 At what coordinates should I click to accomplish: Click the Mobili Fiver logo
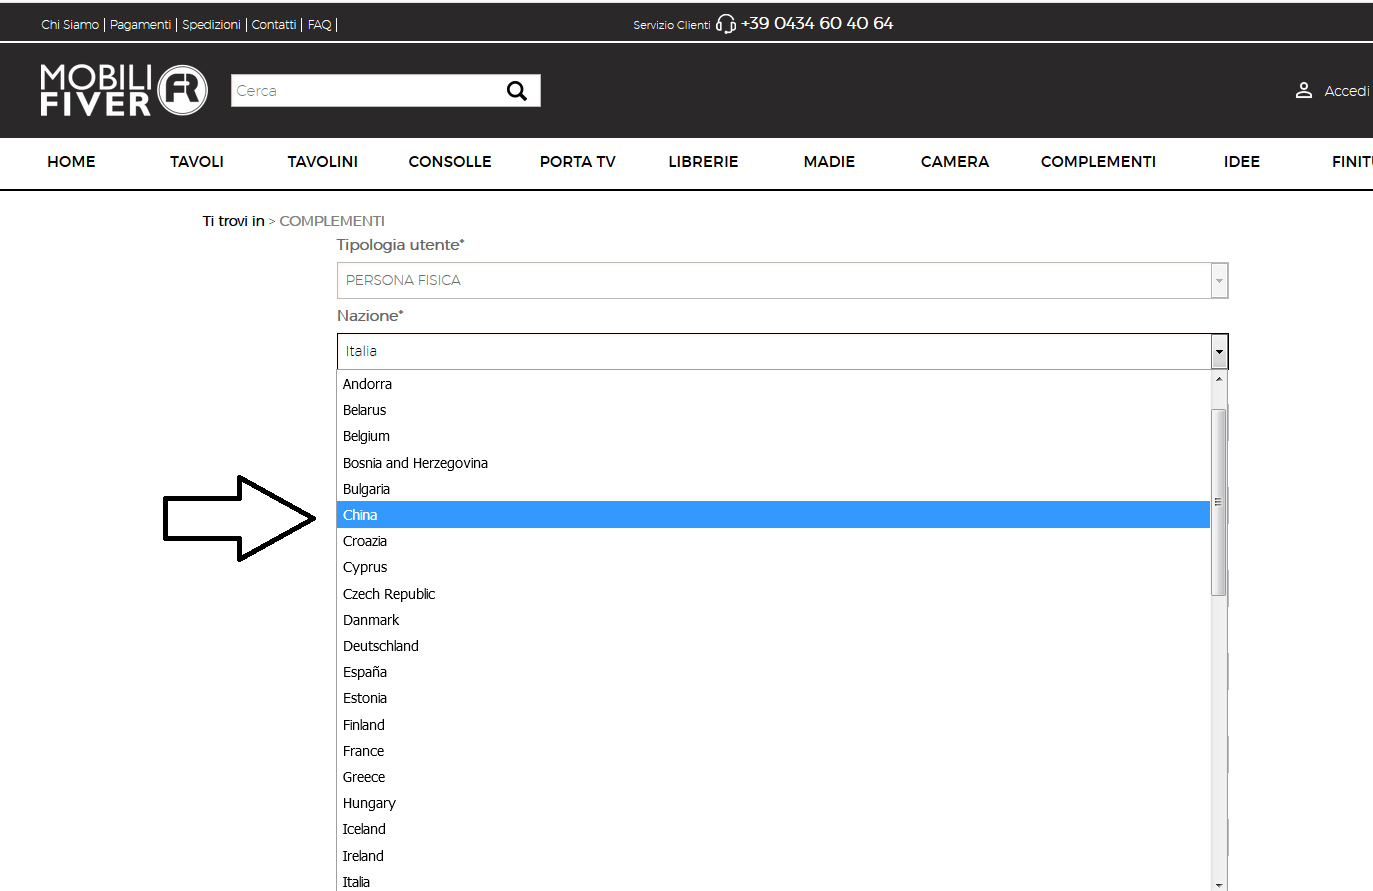click(124, 90)
